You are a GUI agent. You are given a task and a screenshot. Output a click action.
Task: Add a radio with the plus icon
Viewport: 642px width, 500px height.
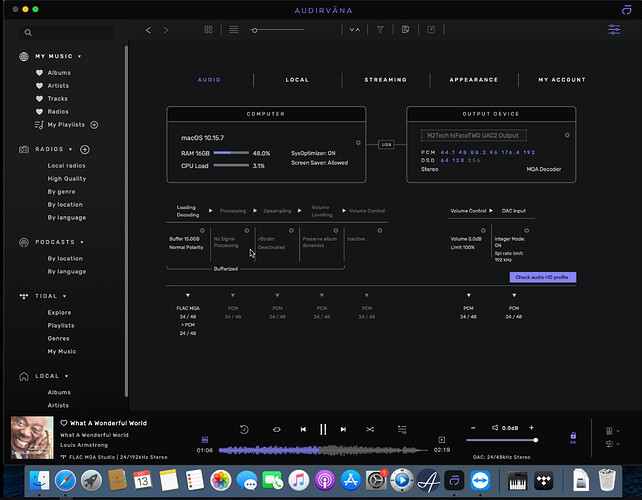(85, 149)
